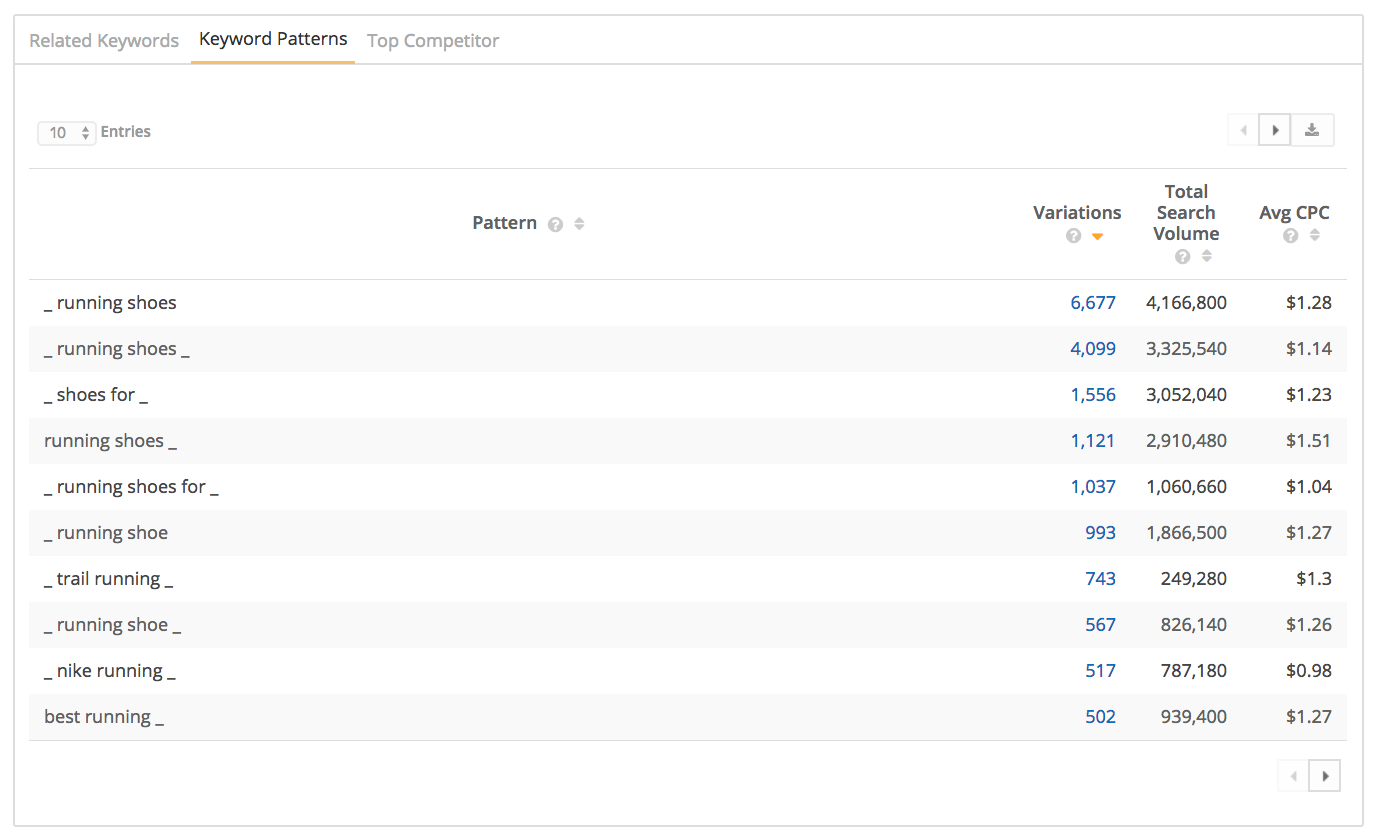Image resolution: width=1383 pixels, height=839 pixels.
Task: Click the 1,866,500 search volume value
Action: (1186, 533)
